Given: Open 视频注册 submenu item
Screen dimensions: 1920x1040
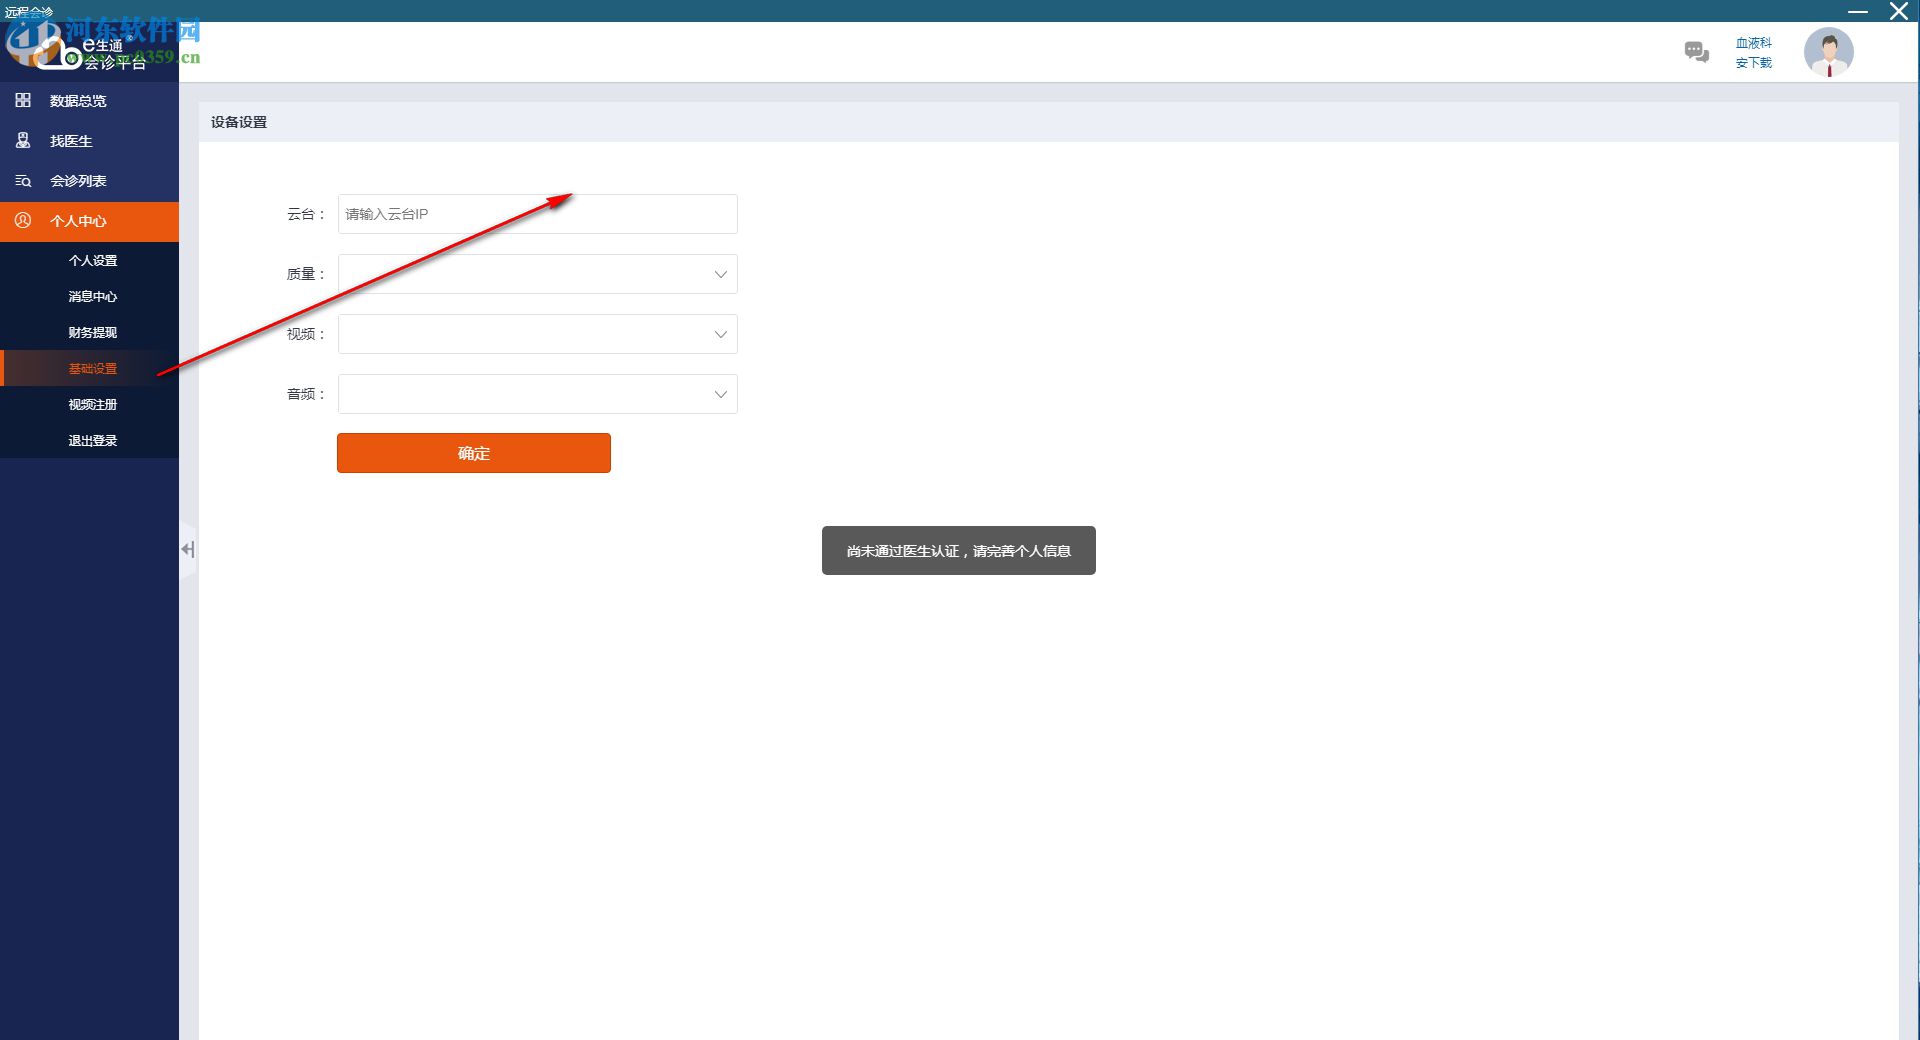Looking at the screenshot, I should pos(89,404).
